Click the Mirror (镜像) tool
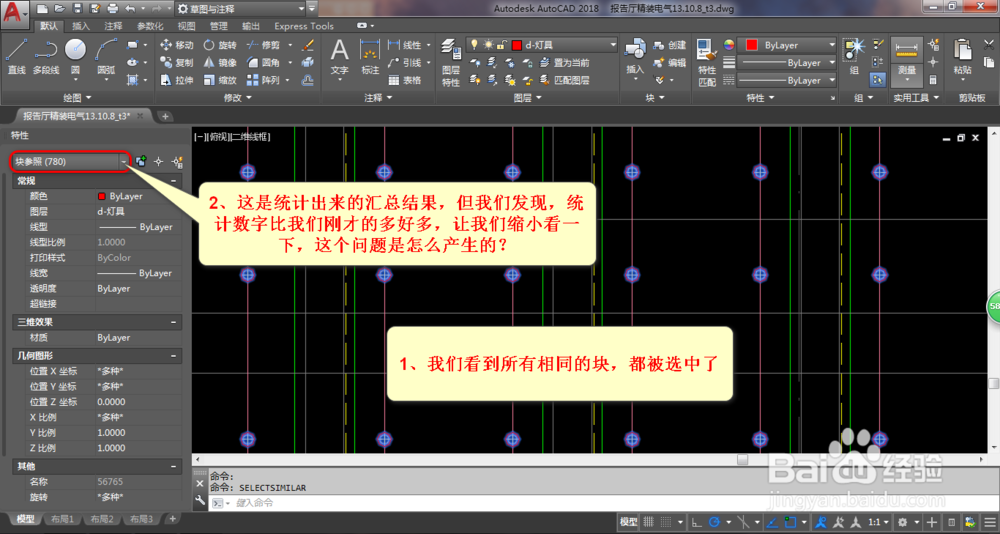The width and height of the screenshot is (1000, 534). pos(220,63)
